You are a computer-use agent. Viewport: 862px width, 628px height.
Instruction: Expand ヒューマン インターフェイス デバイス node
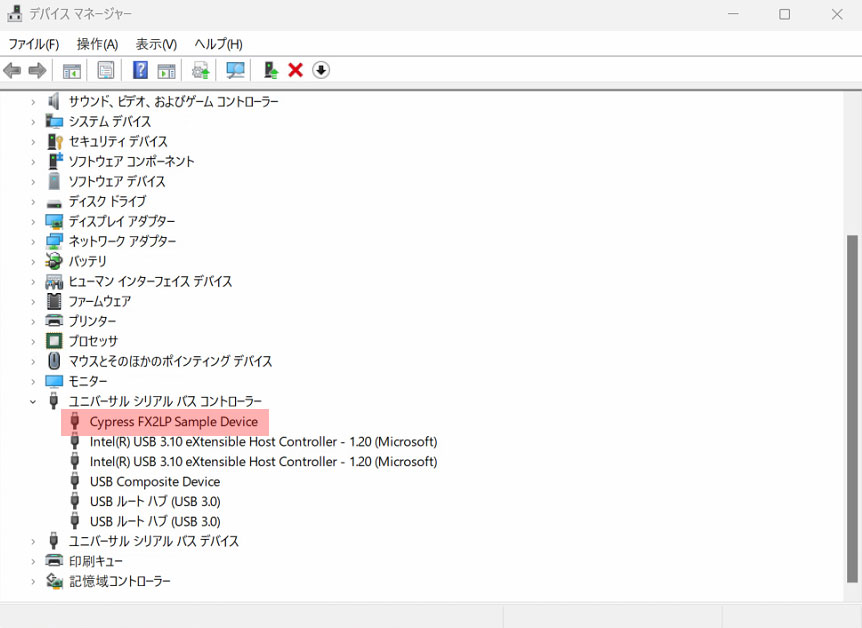pyautogui.click(x=33, y=282)
